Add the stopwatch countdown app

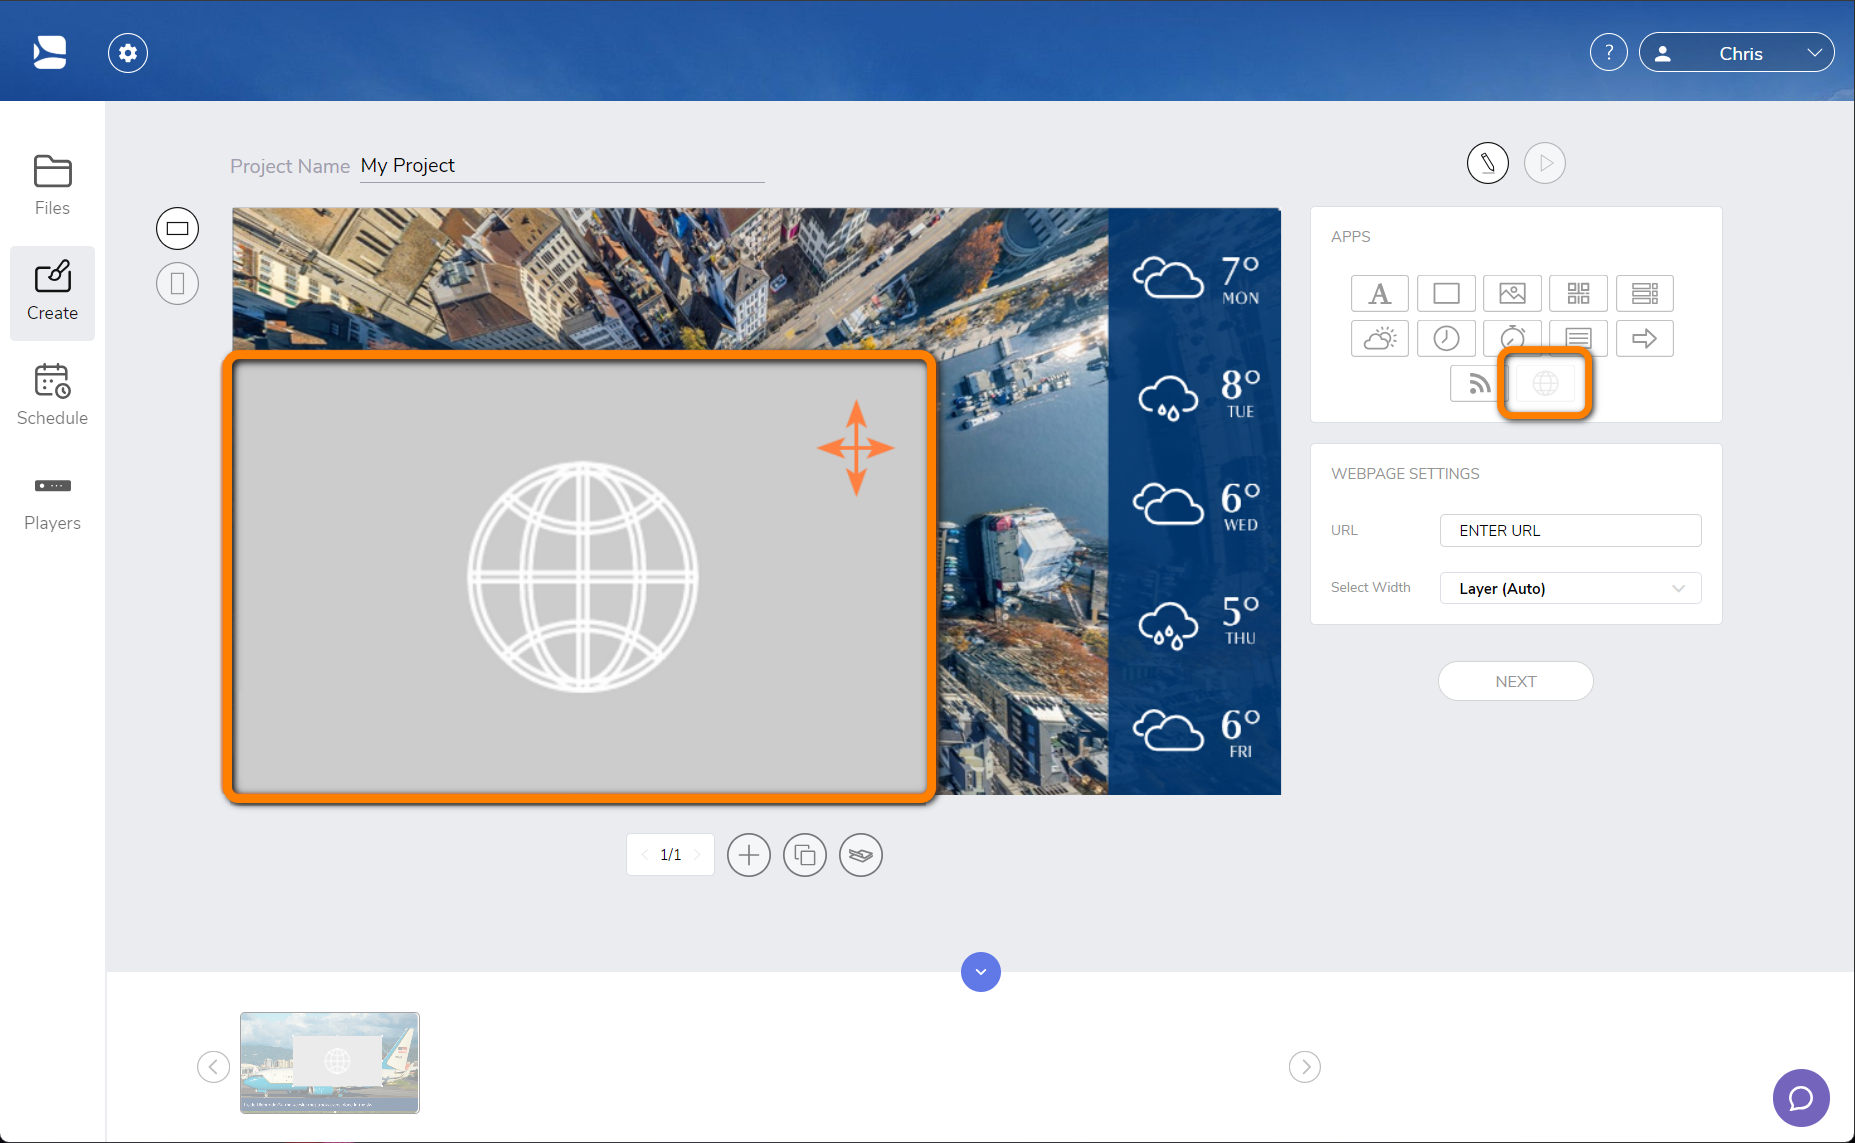click(x=1512, y=337)
